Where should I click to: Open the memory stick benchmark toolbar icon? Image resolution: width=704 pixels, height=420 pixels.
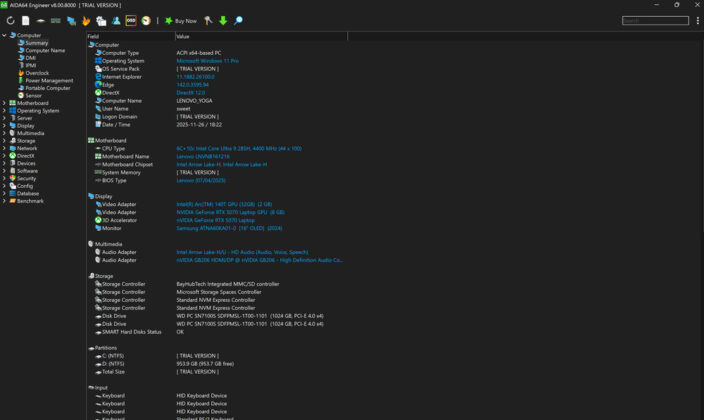click(x=56, y=21)
